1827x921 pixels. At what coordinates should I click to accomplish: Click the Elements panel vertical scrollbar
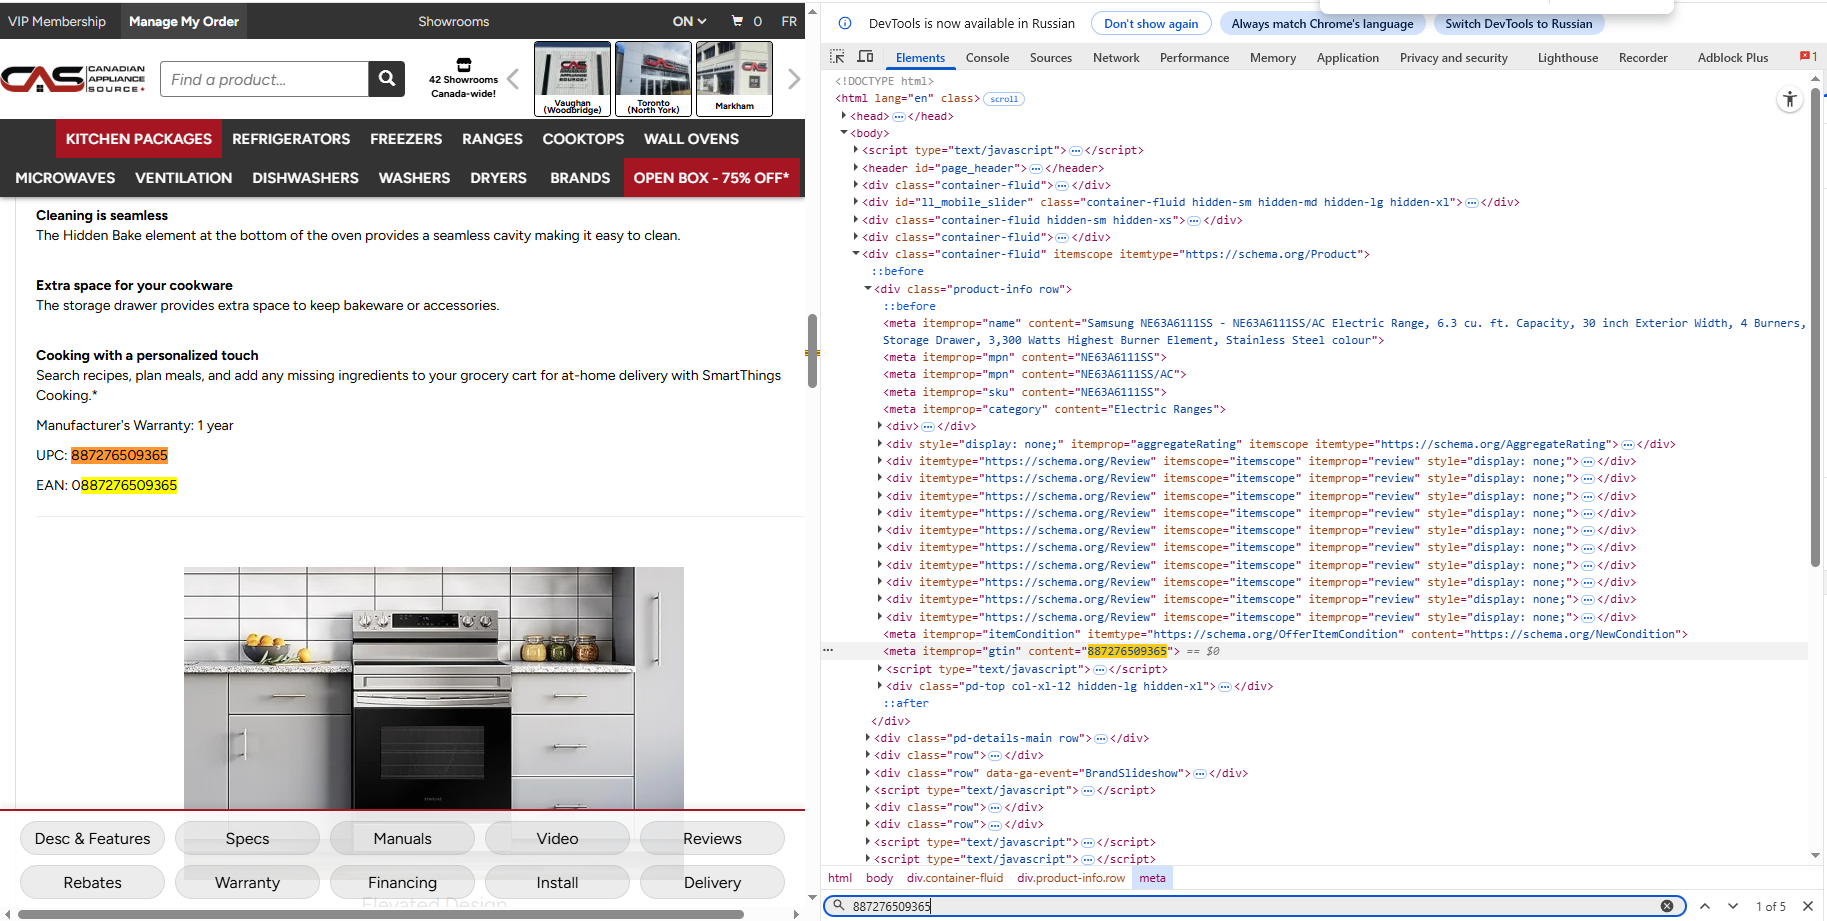(x=1815, y=328)
